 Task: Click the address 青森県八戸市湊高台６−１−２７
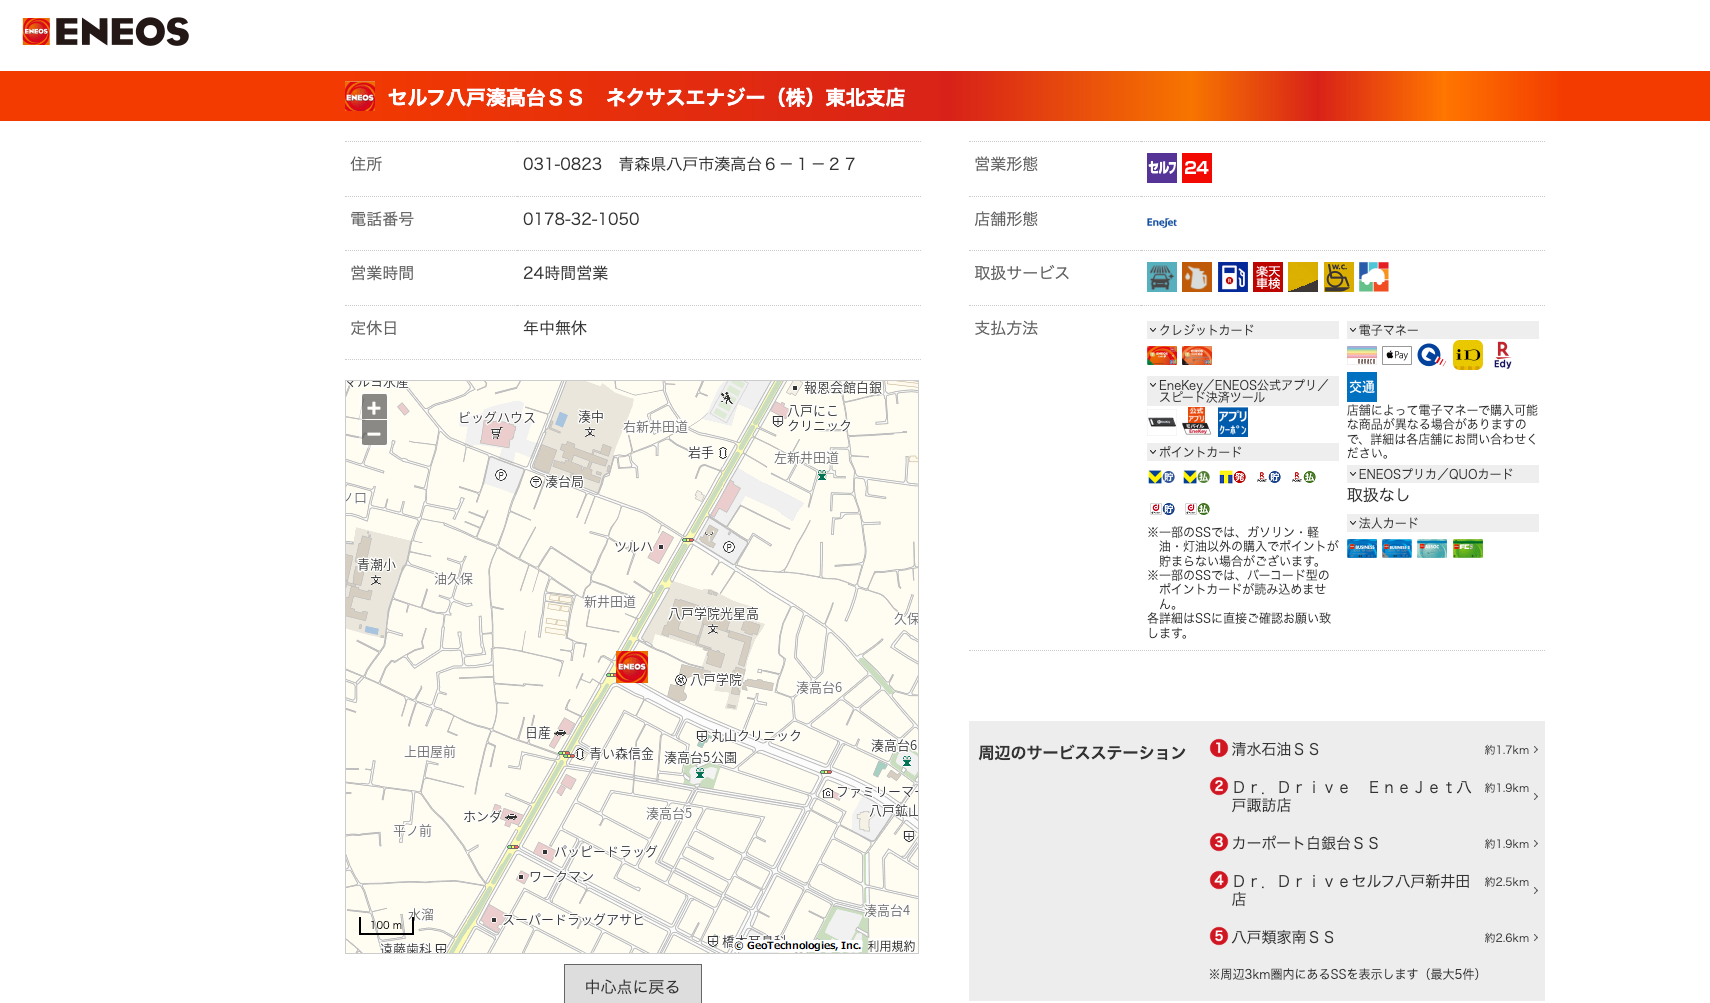tap(737, 164)
